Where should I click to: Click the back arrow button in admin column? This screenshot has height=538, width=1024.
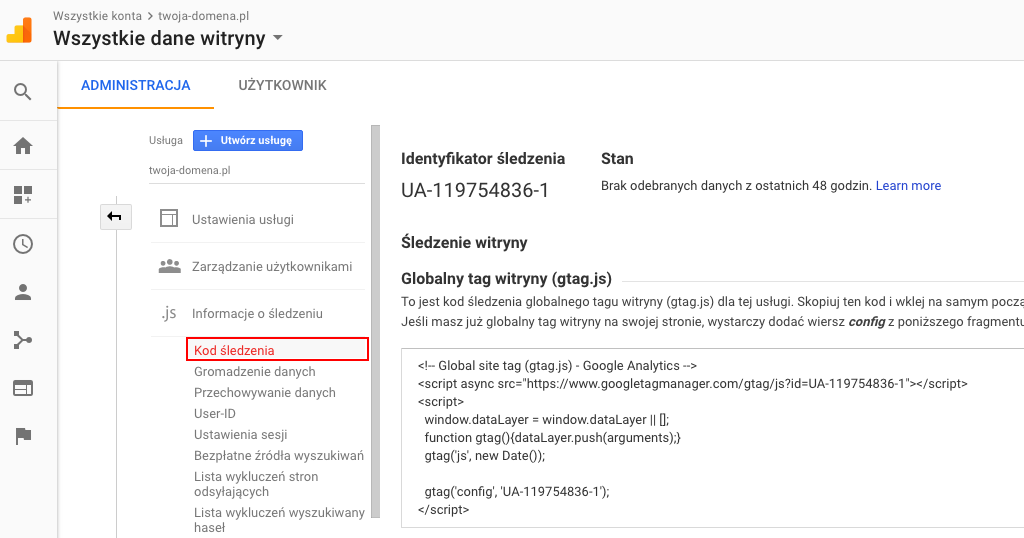[x=115, y=216]
